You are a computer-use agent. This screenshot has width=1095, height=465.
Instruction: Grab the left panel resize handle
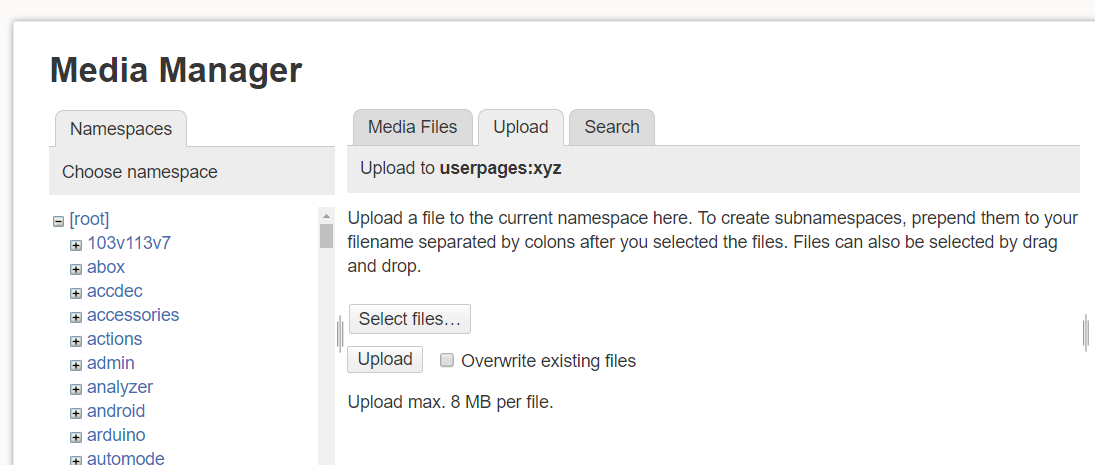[340, 331]
